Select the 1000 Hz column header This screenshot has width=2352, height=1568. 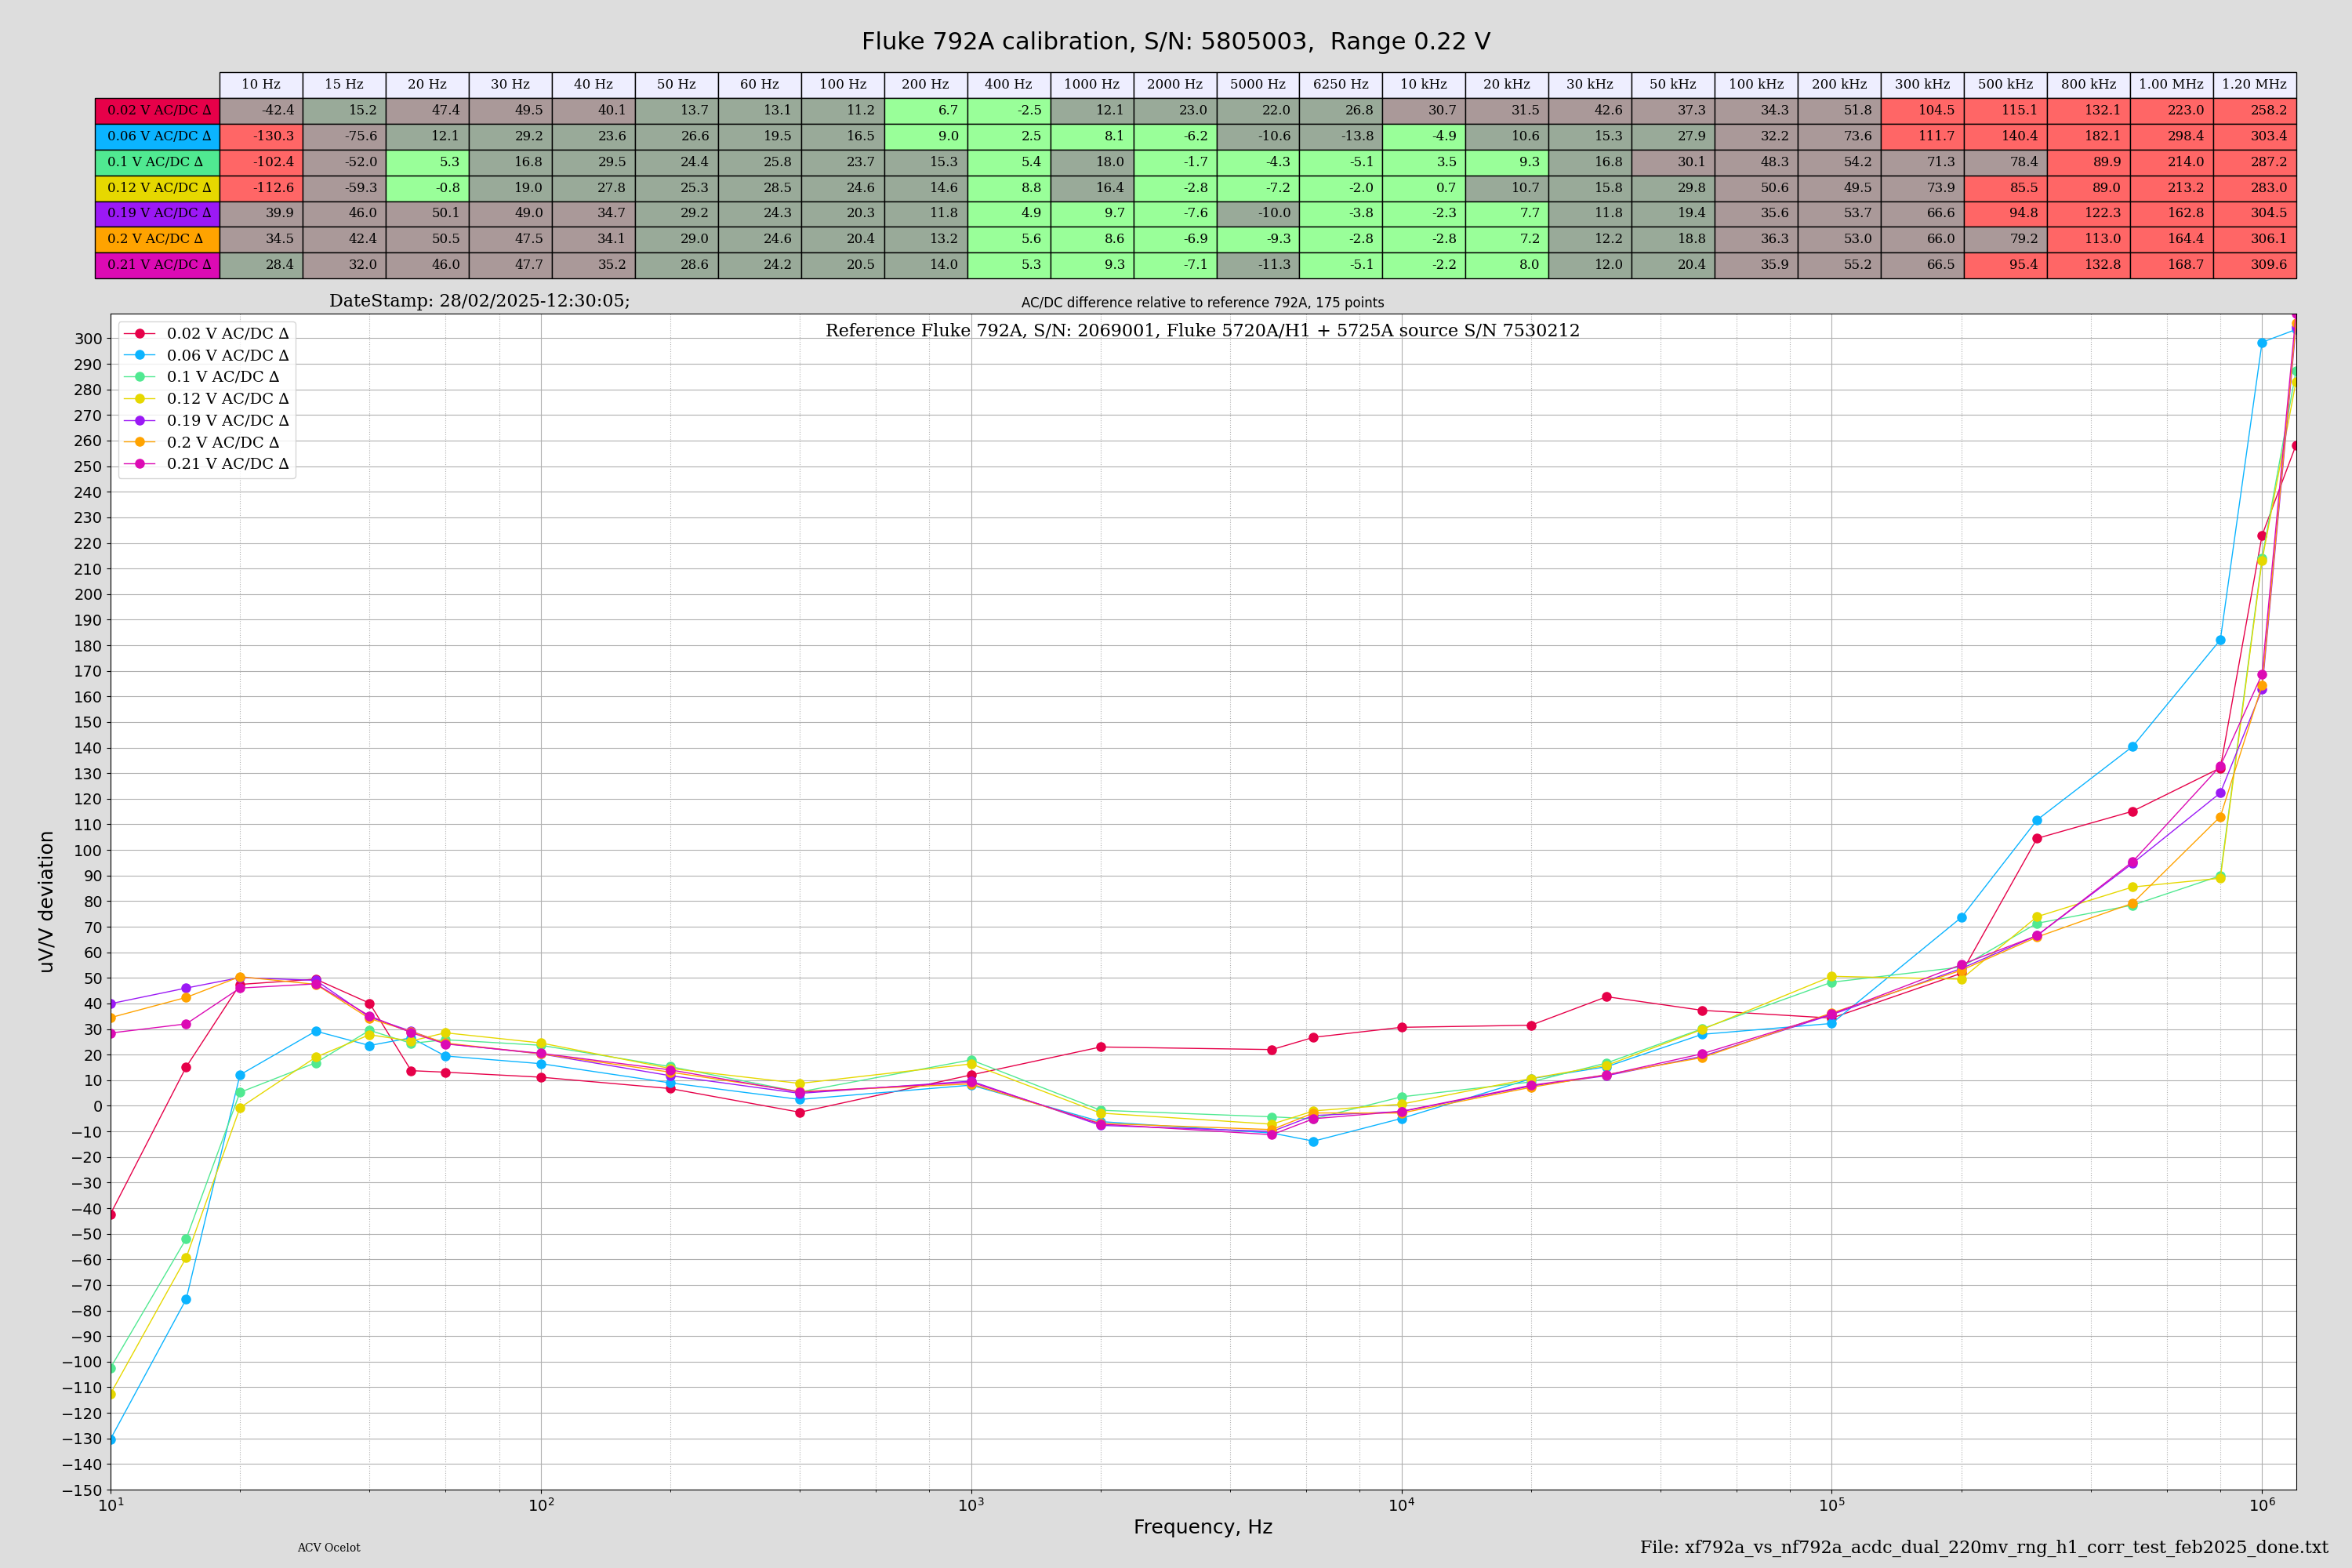coord(1092,85)
